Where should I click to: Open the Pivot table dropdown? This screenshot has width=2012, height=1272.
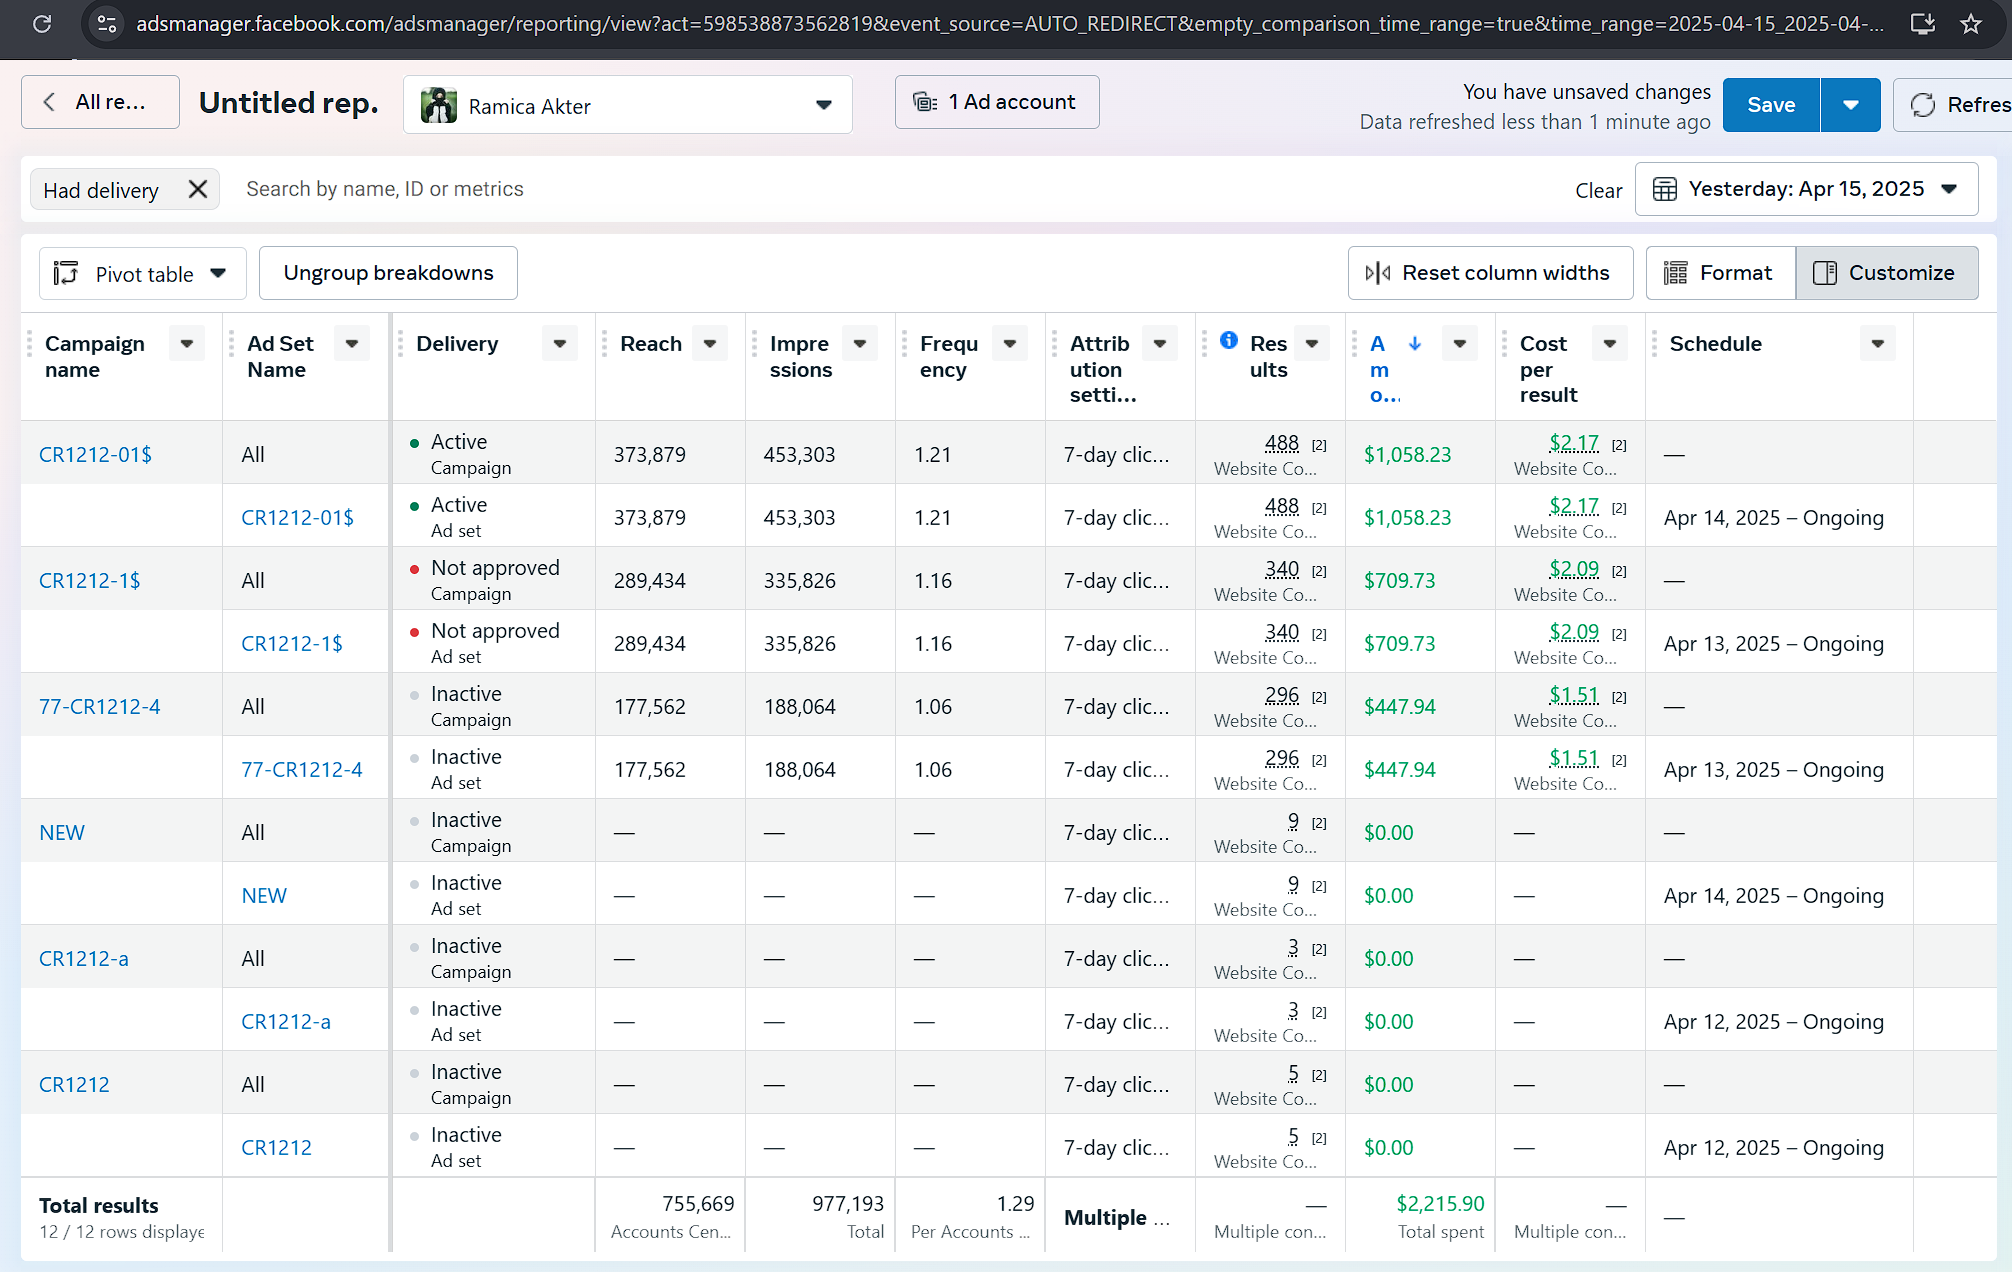click(142, 274)
